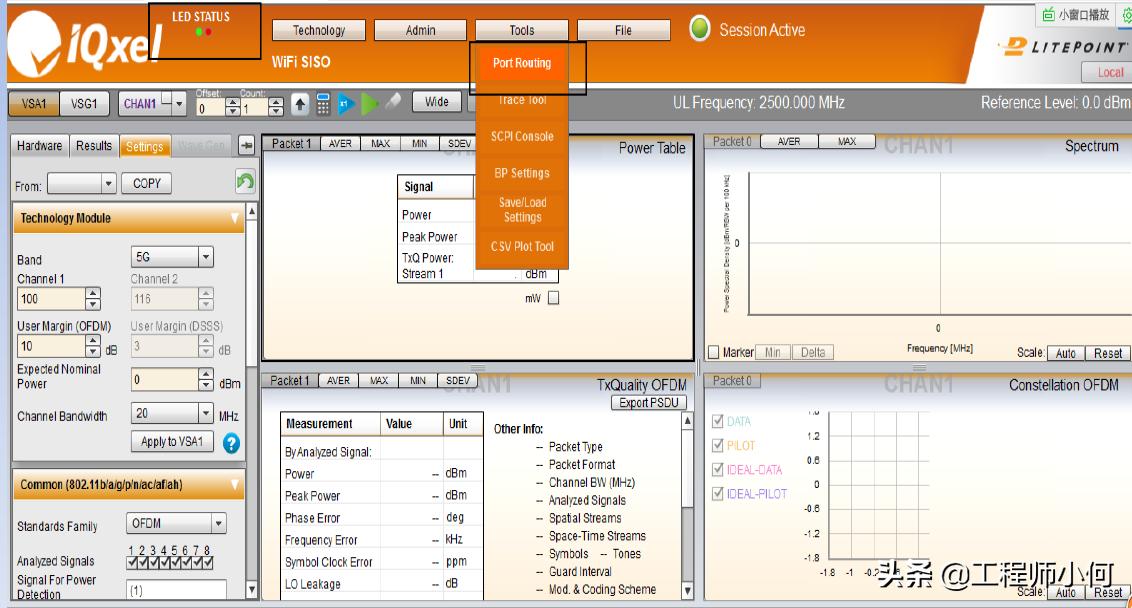The image size is (1132, 608).
Task: Click the Local button at top right
Action: [x=1110, y=72]
